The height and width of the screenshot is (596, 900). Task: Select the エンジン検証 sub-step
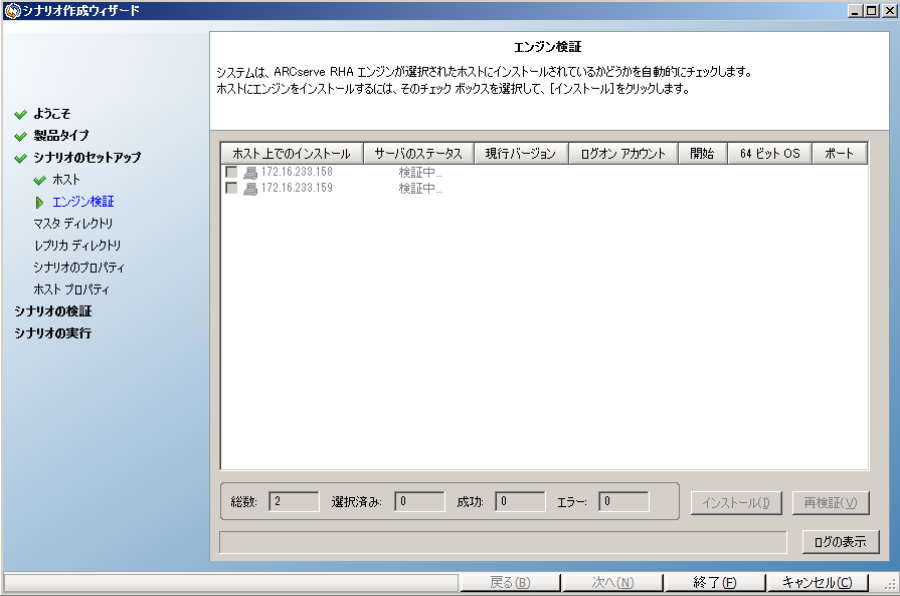pyautogui.click(x=83, y=202)
